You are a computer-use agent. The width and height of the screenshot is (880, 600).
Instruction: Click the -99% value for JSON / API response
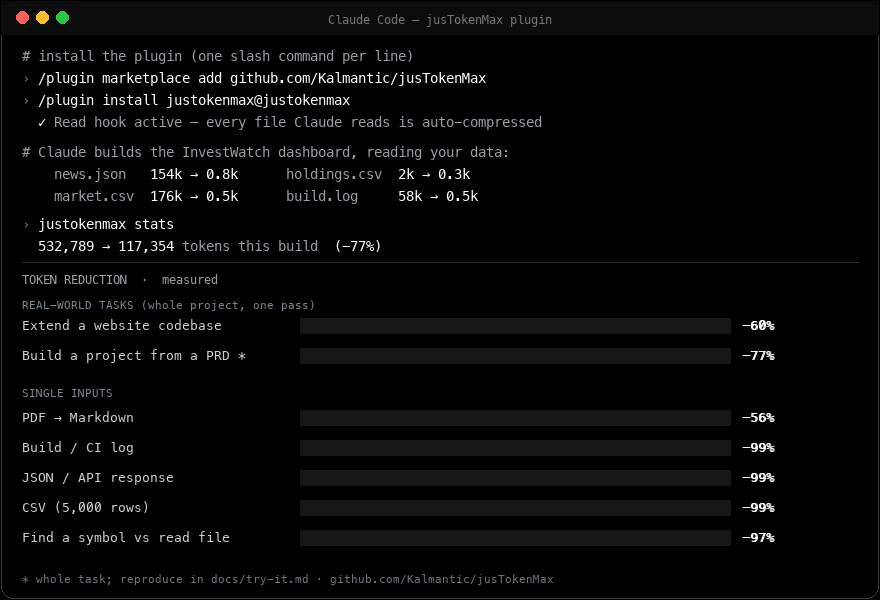pos(758,478)
